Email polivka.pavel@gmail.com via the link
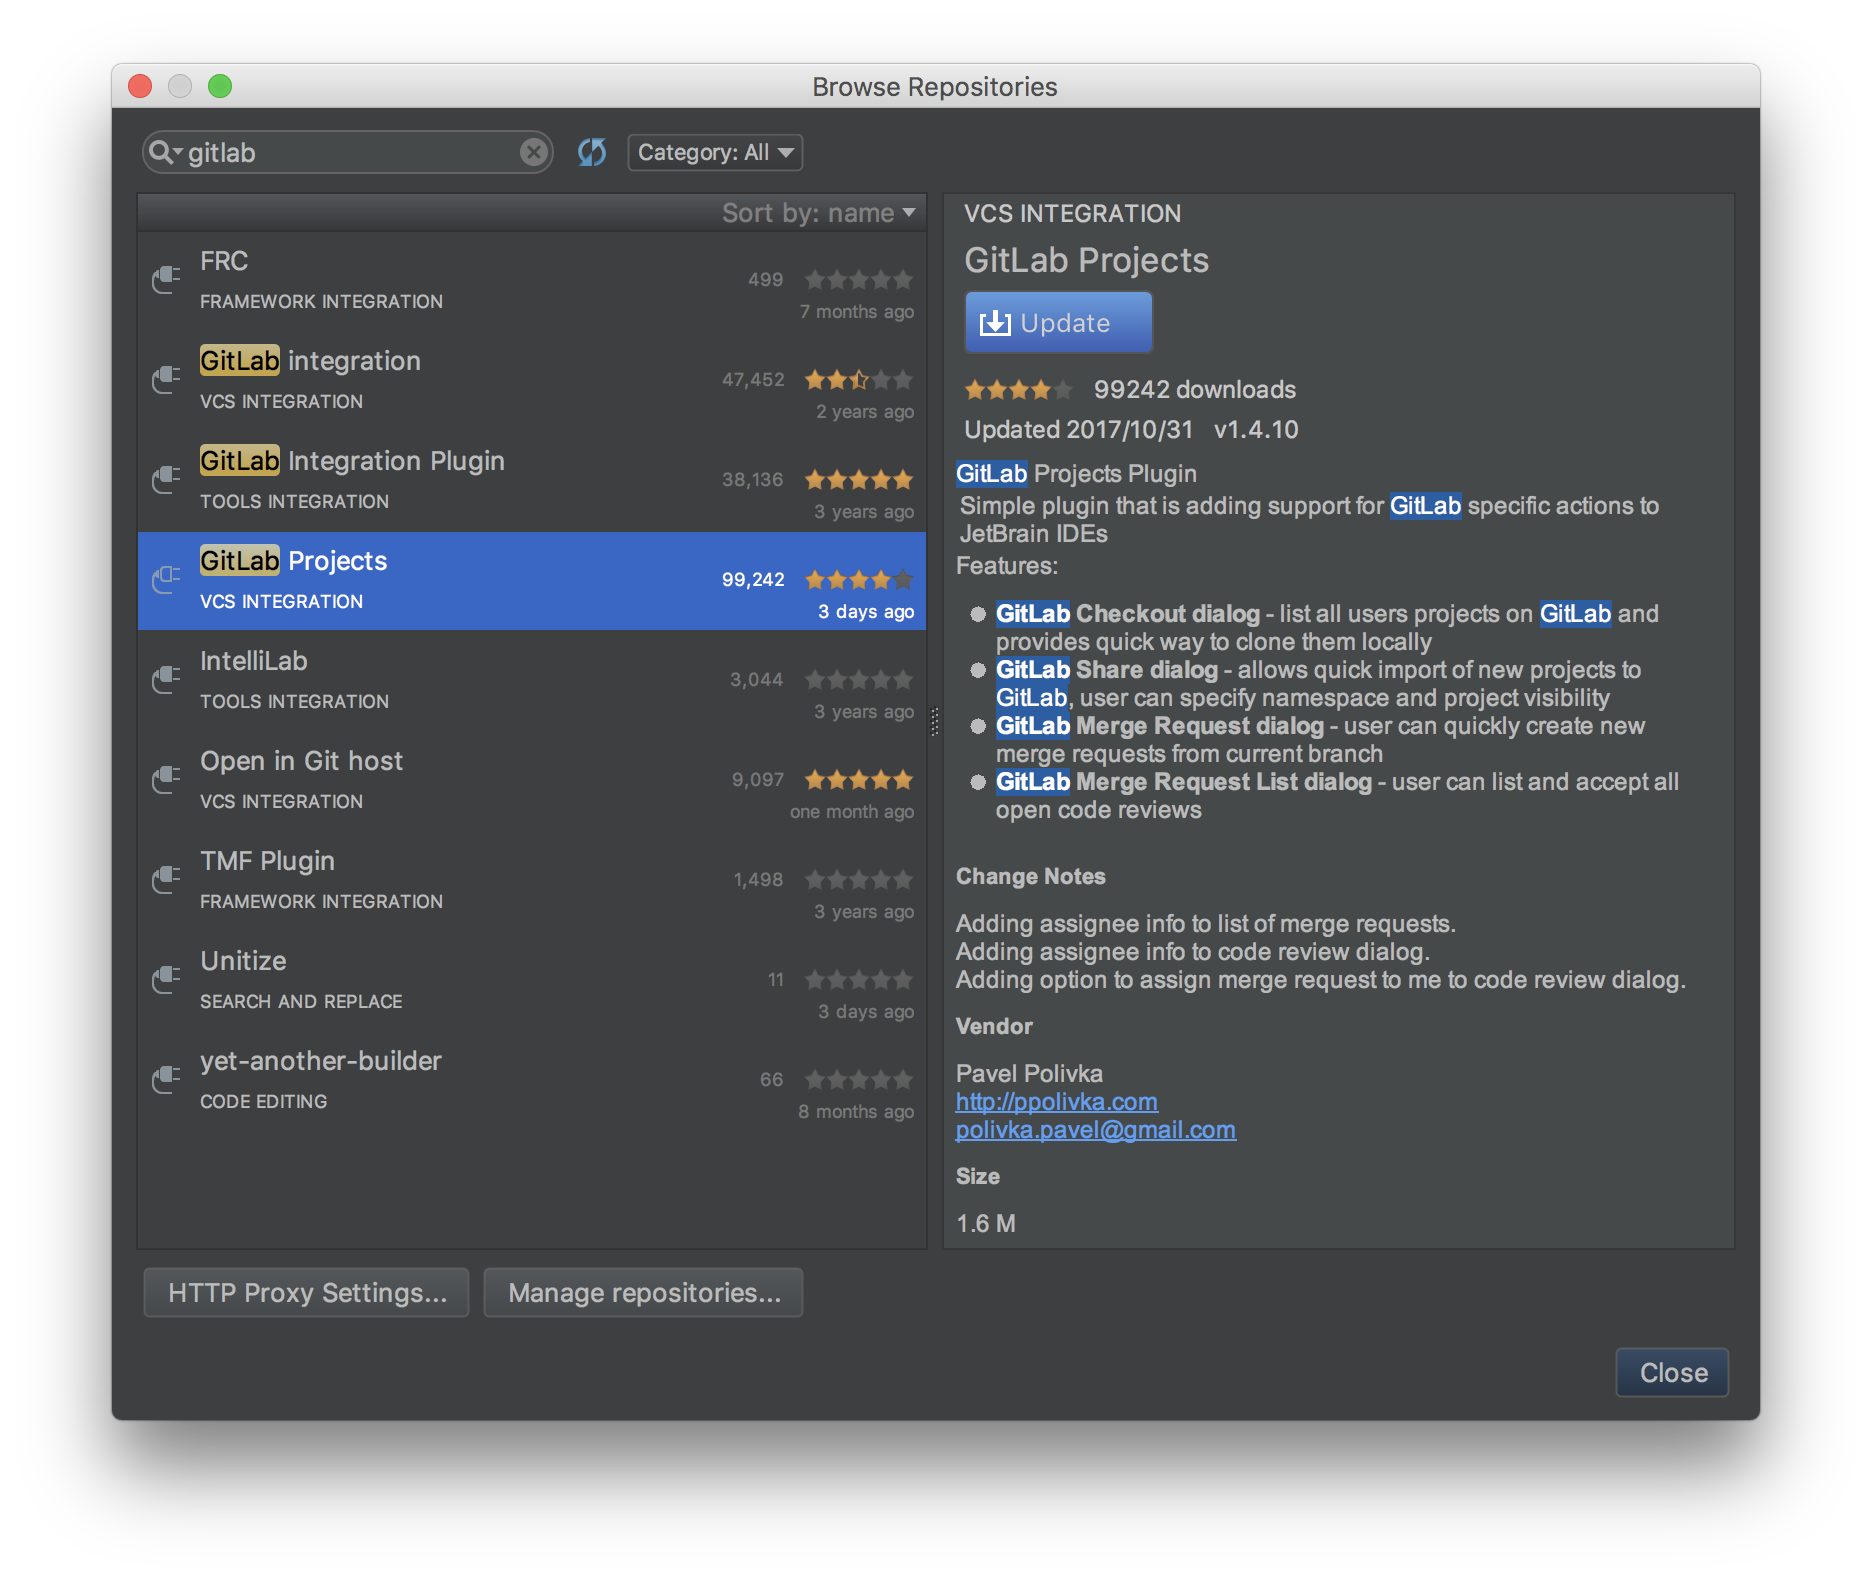Screen dimensions: 1872x1580 point(1095,1129)
